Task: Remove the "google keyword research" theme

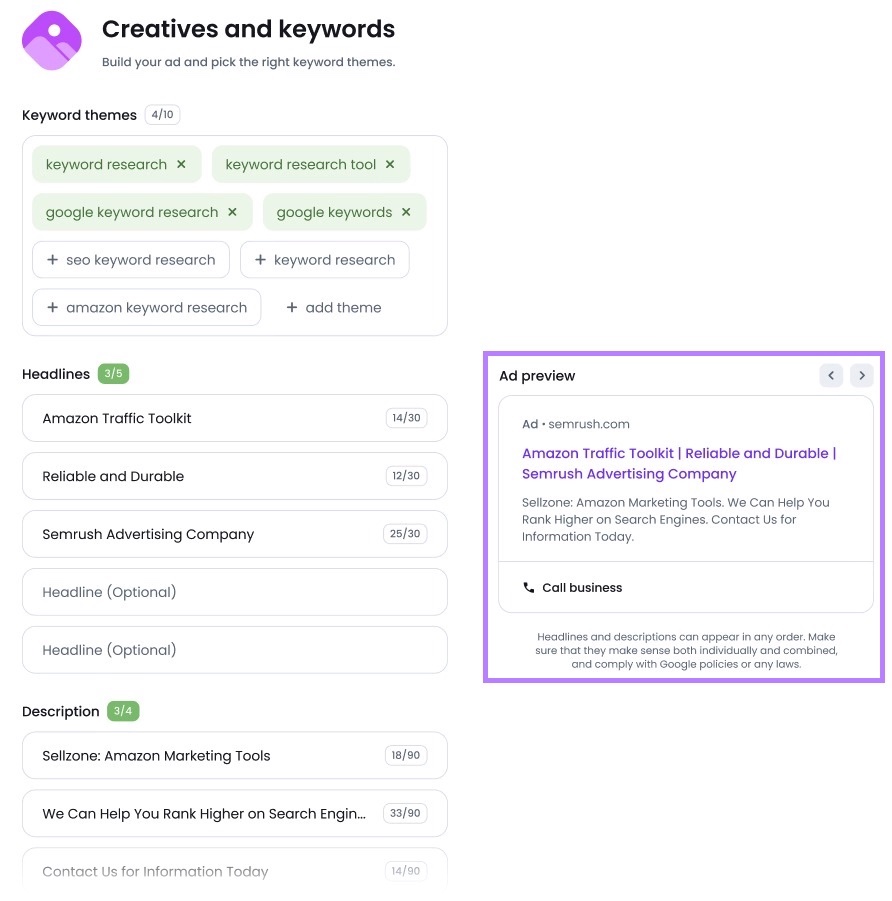Action: tap(232, 212)
